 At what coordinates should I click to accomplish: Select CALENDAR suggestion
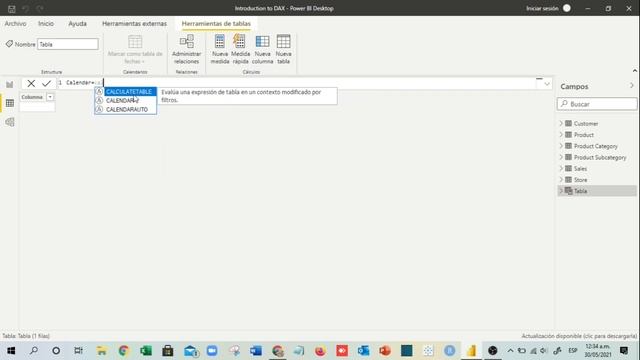coord(125,100)
